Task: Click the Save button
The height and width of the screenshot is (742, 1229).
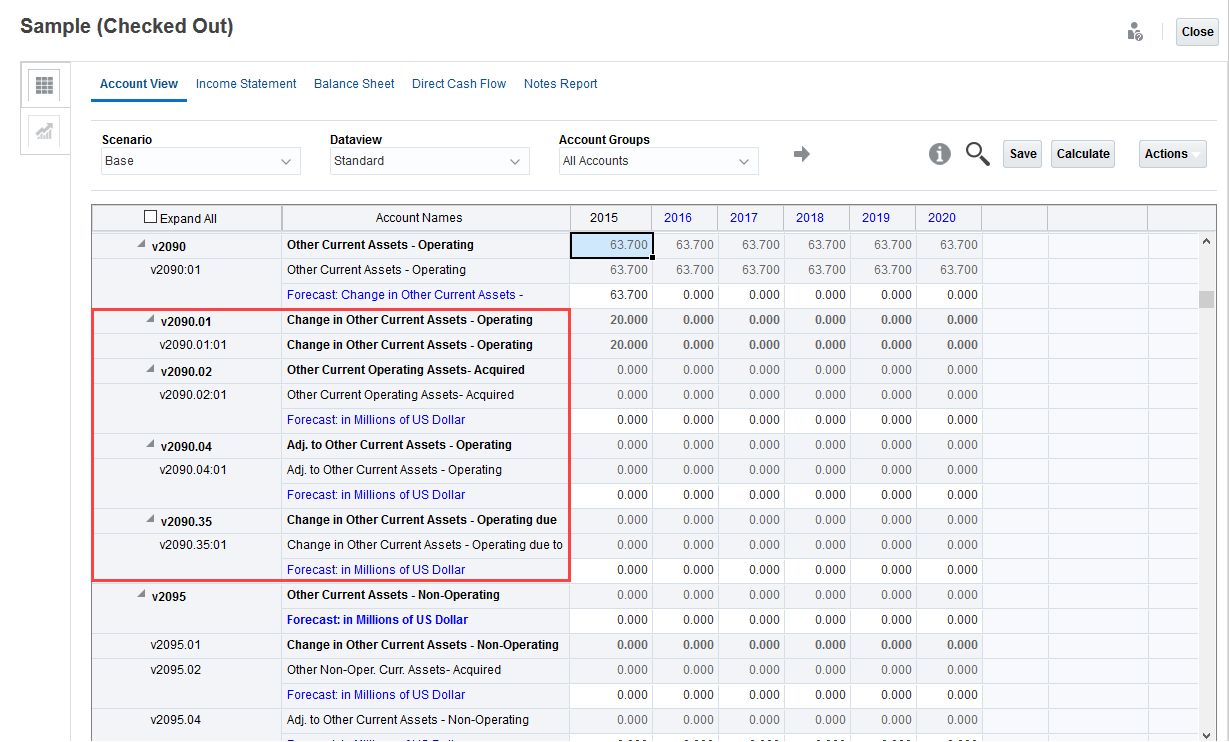Action: [1022, 154]
